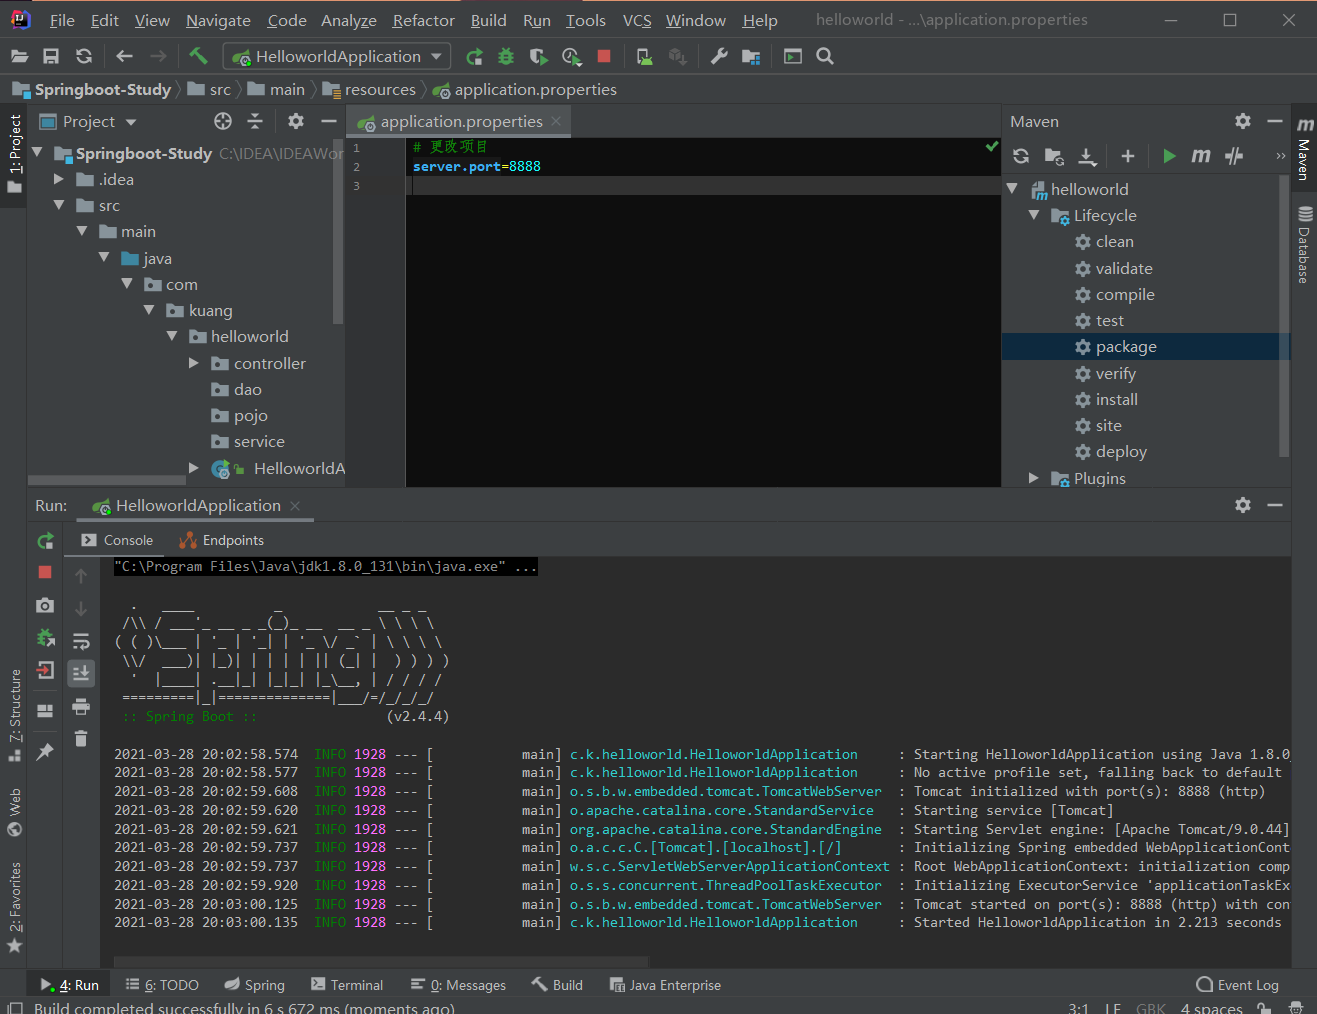
Task: Open the 6: TODO tool window
Action: (162, 985)
